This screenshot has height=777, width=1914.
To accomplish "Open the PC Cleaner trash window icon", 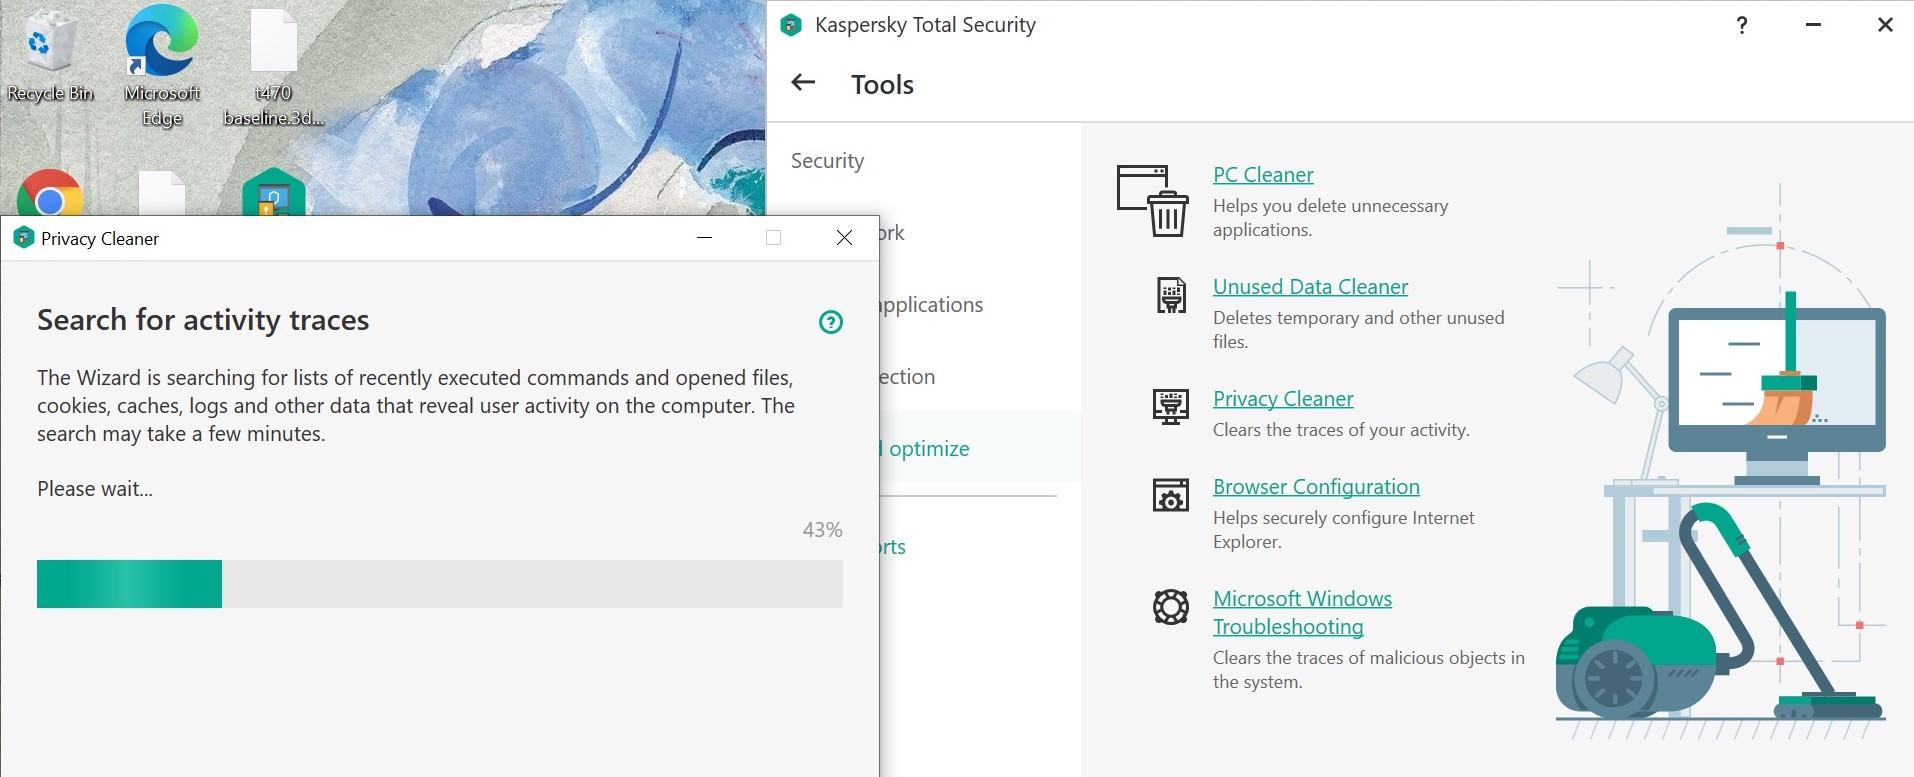I will tap(1153, 201).
